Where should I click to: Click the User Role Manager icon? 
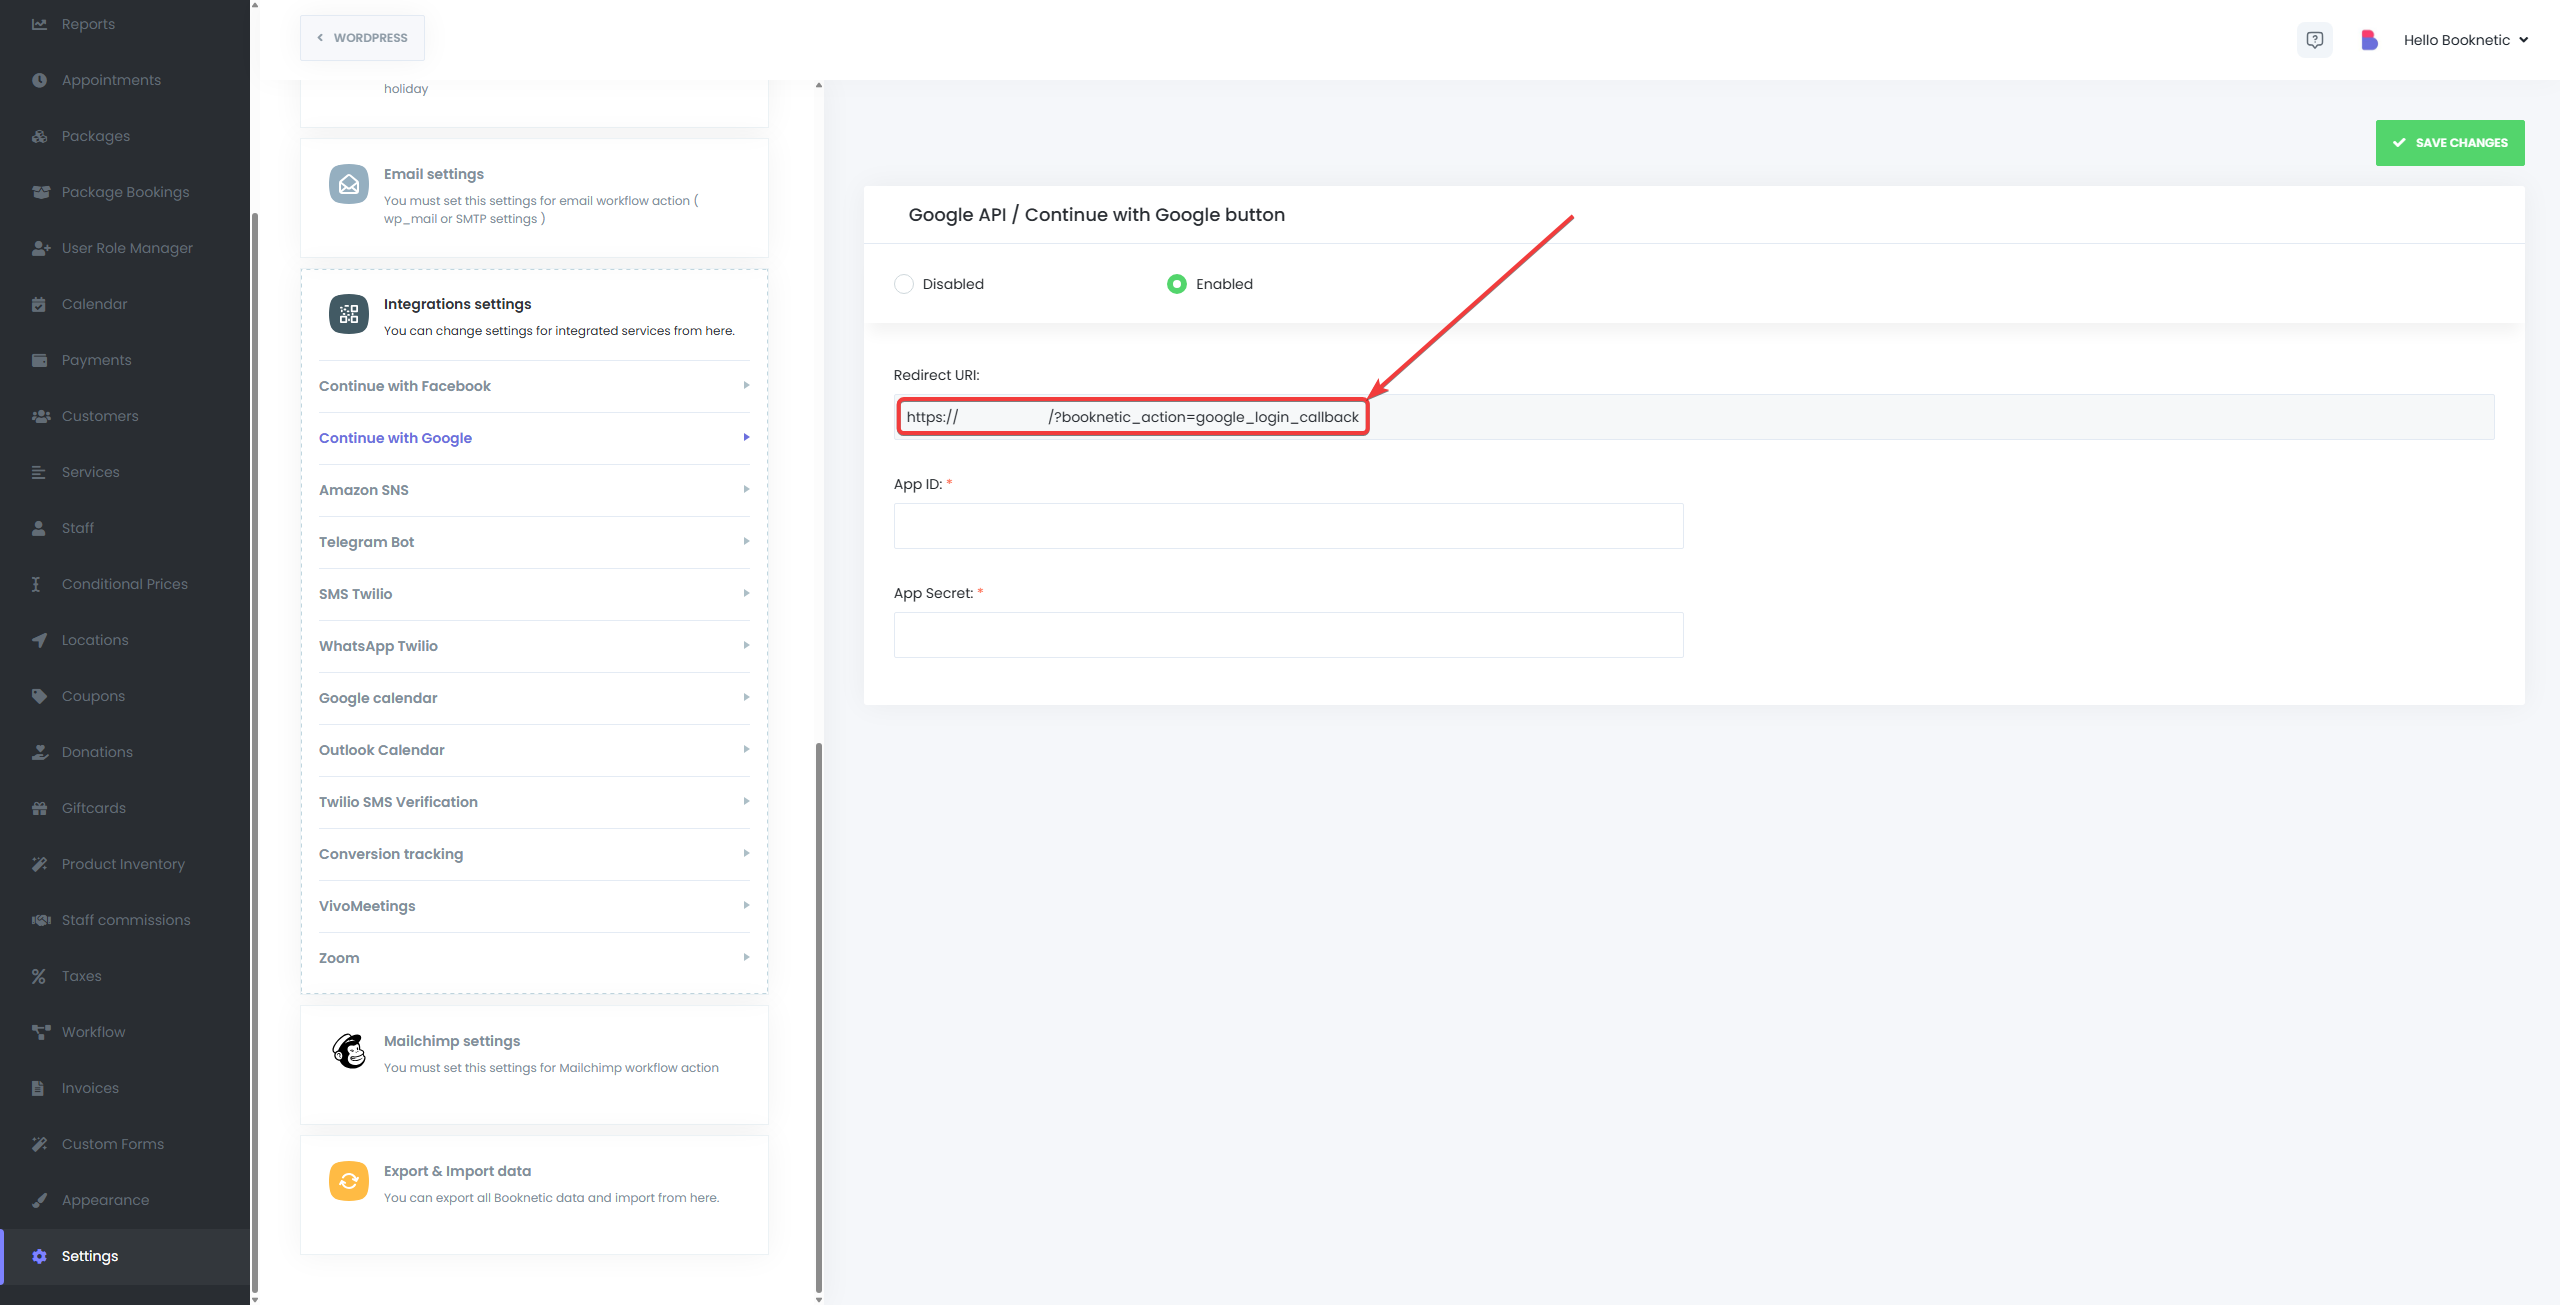point(40,248)
